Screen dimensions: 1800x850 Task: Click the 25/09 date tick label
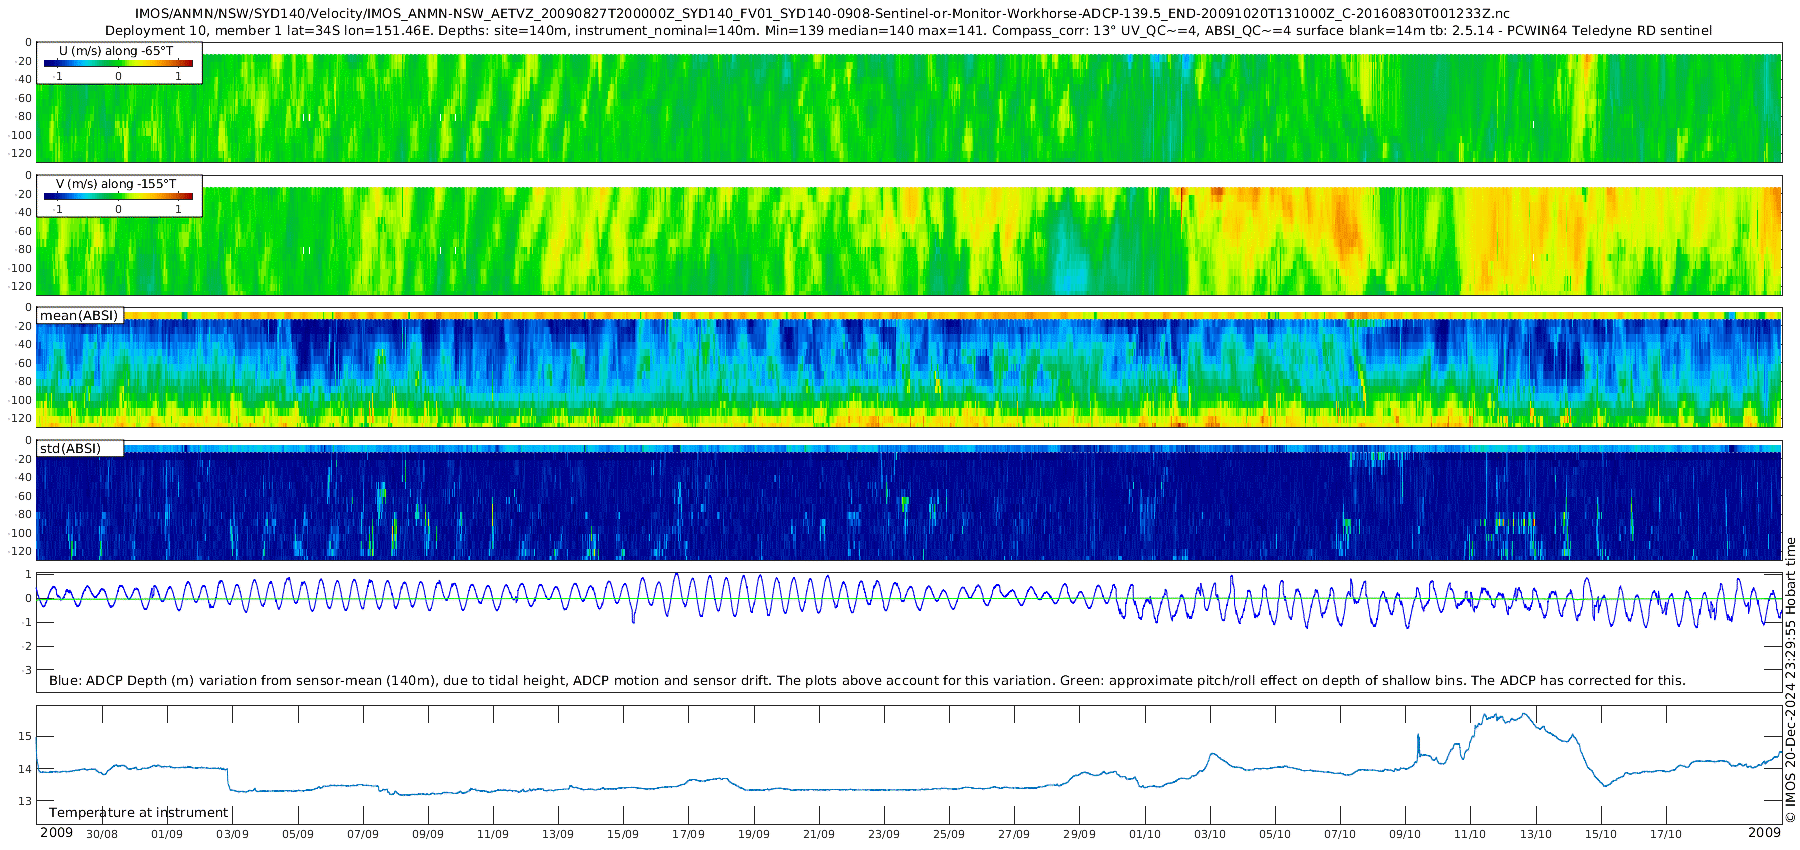(x=949, y=834)
